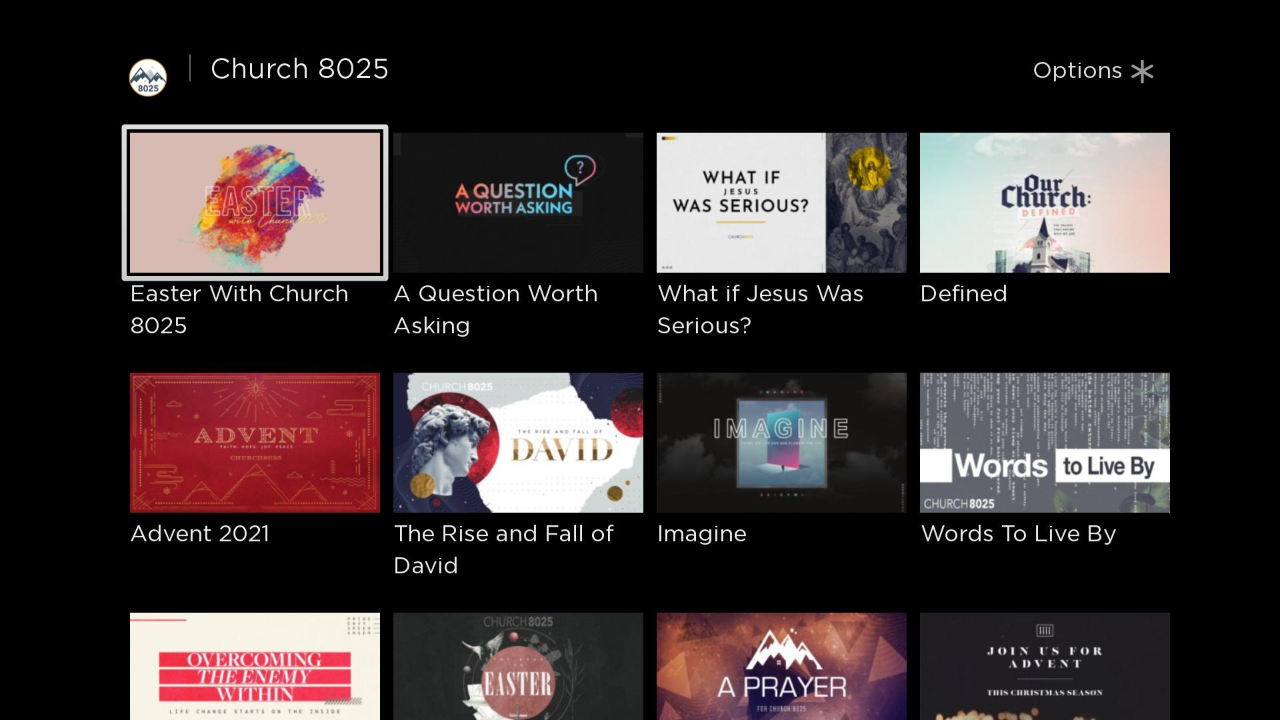Screen dimensions: 1280x720
Task: Open the Options menu
Action: pyautogui.click(x=1093, y=71)
